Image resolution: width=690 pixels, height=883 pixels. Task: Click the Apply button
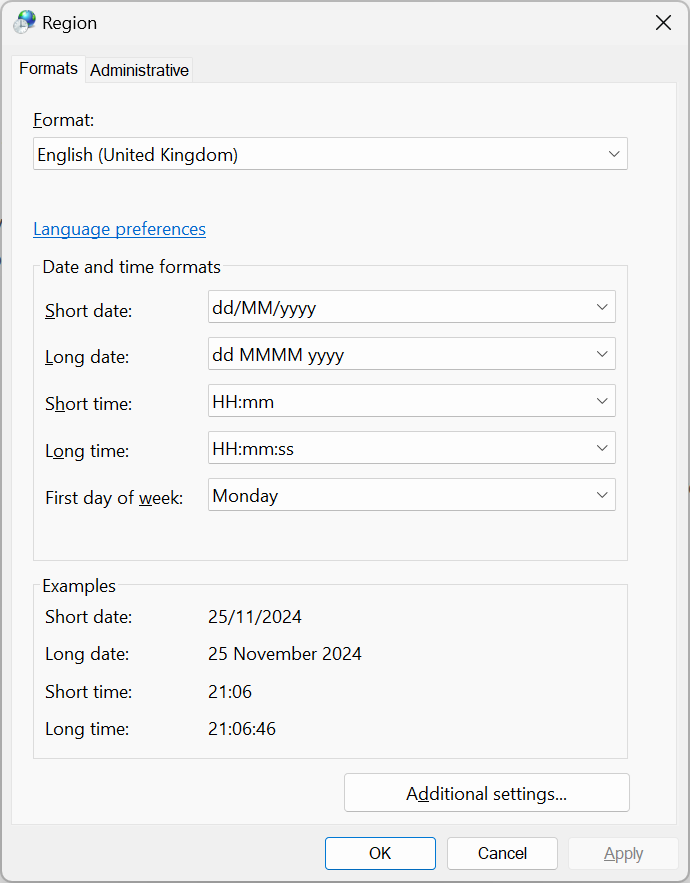[x=624, y=853]
